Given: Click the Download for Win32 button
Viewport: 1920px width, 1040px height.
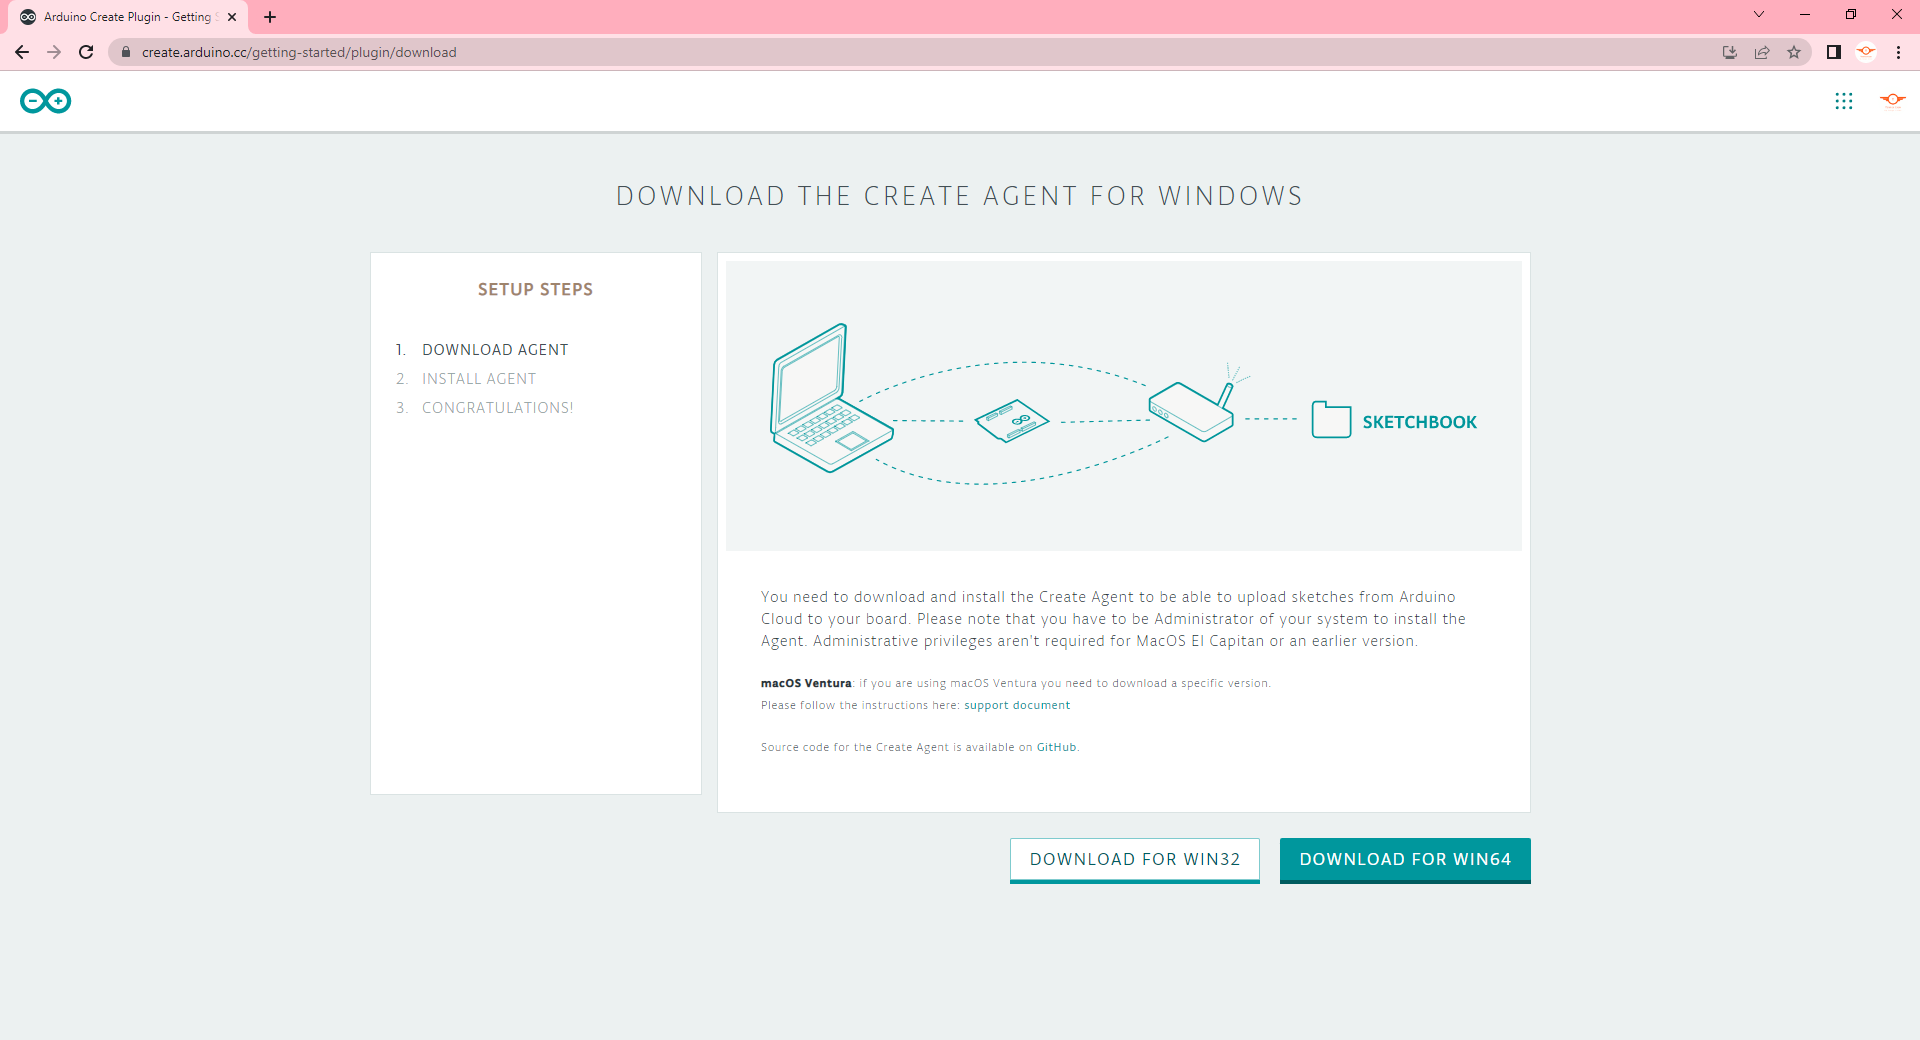Looking at the screenshot, I should pos(1135,860).
